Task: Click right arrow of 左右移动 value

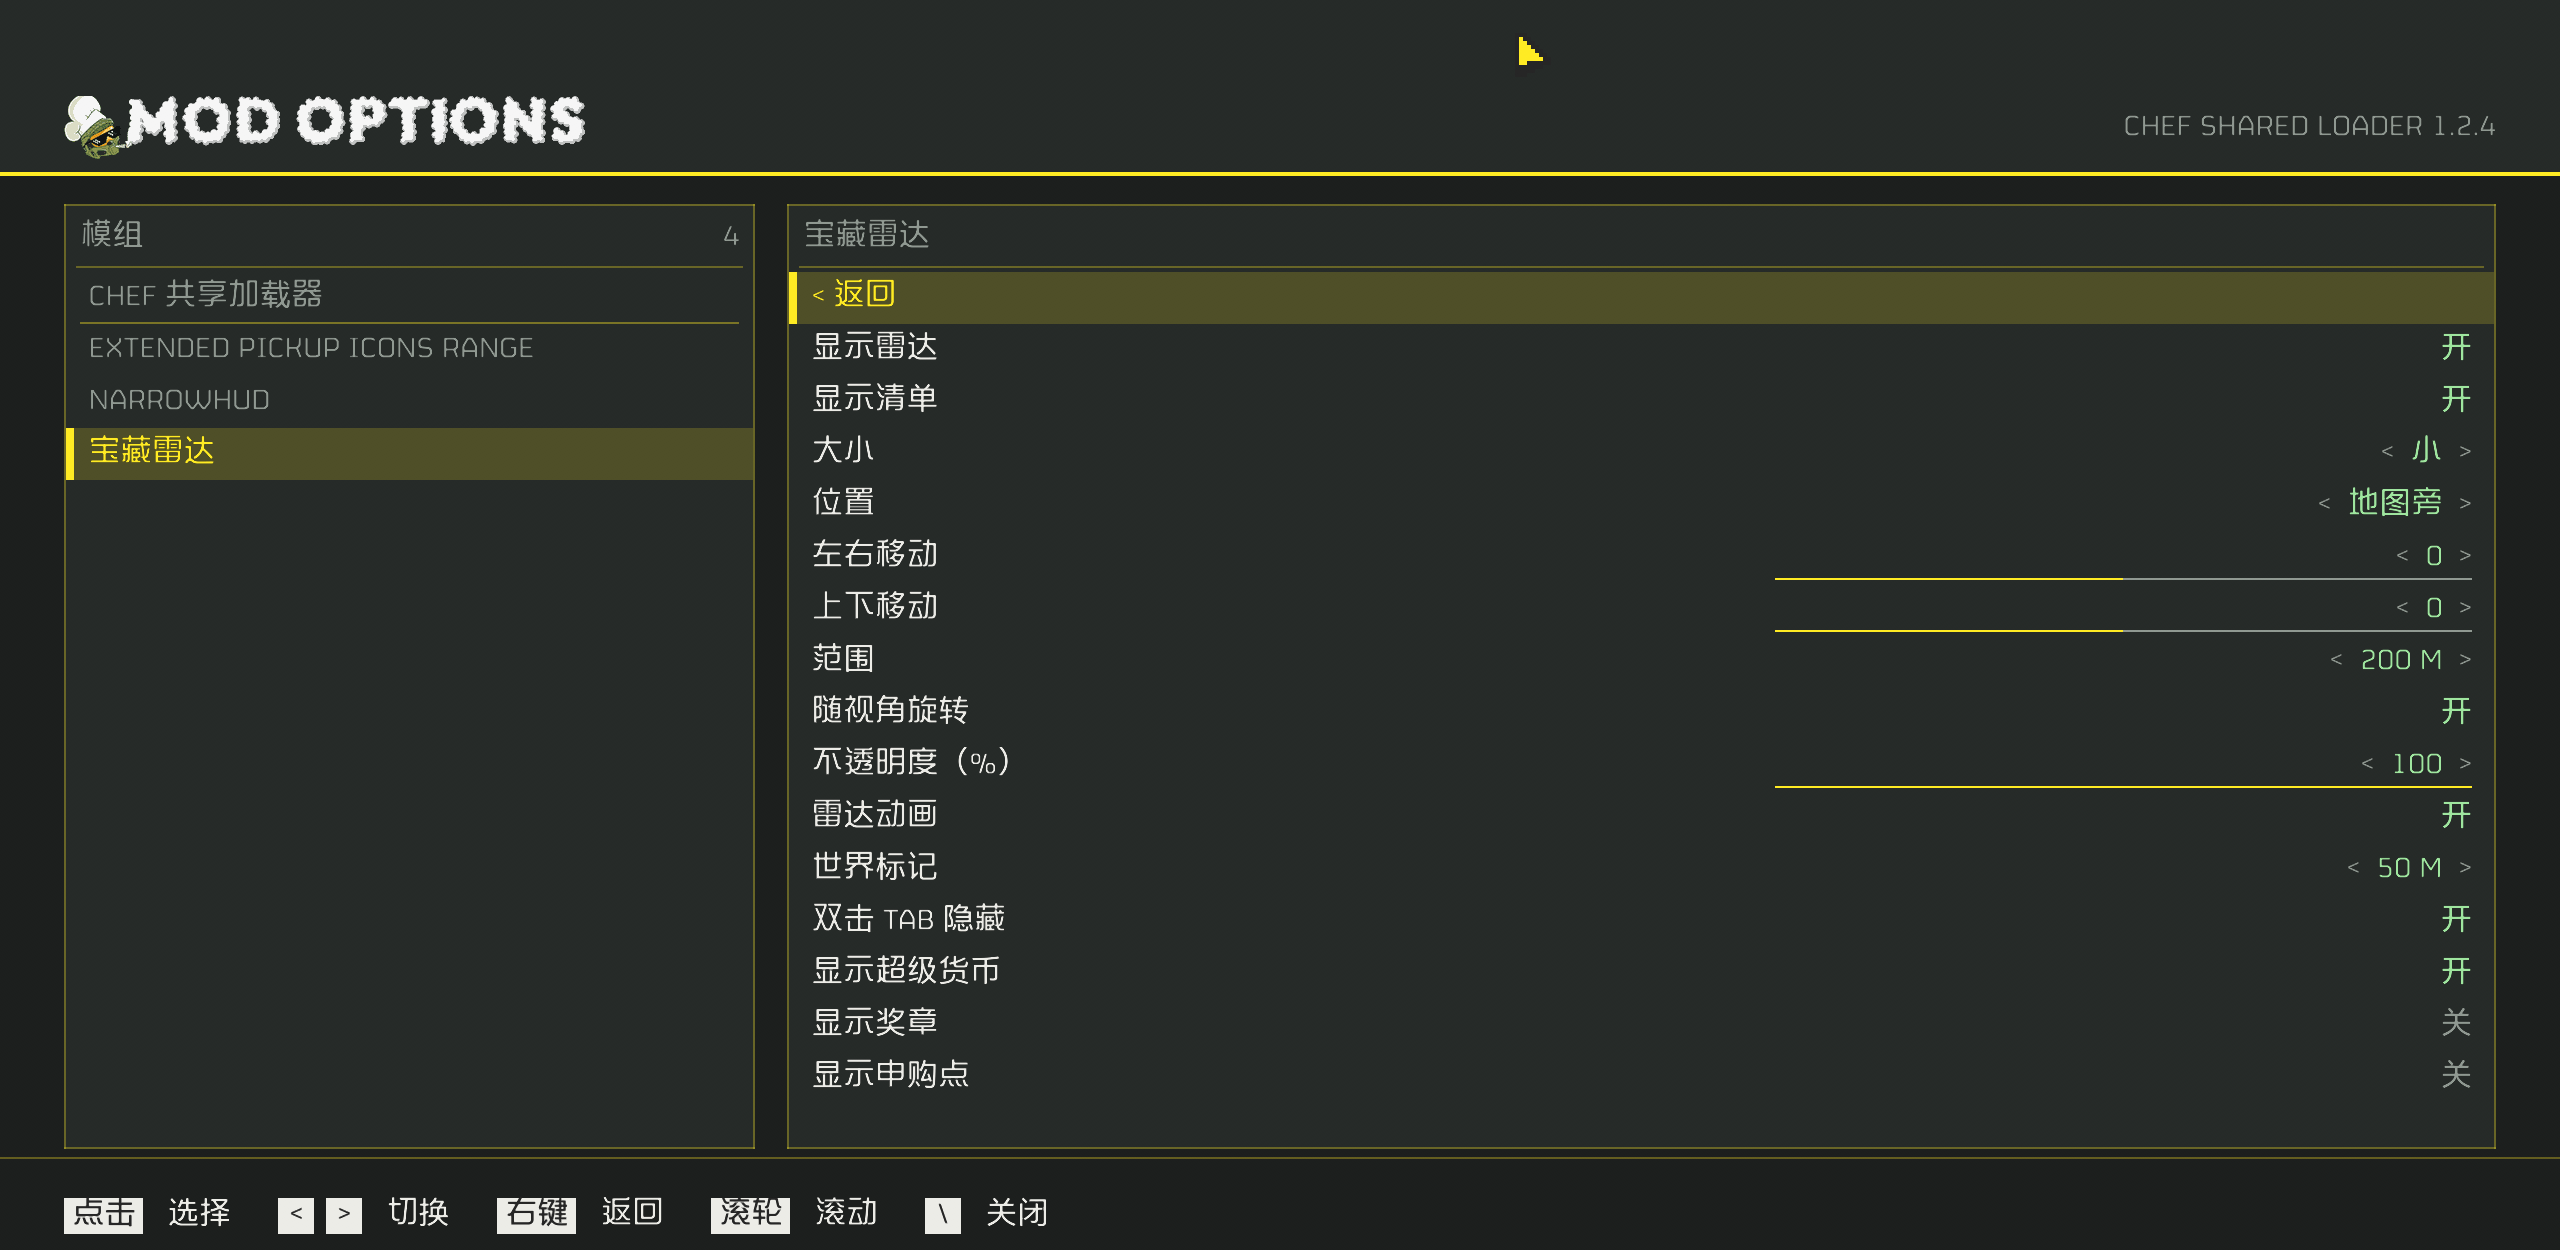Action: (x=2465, y=555)
